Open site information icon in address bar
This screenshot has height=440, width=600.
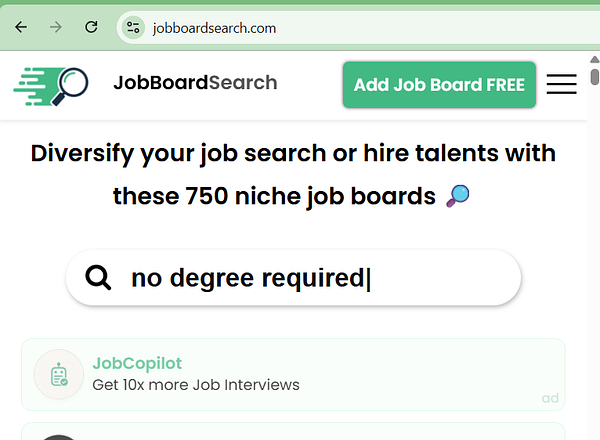click(133, 28)
